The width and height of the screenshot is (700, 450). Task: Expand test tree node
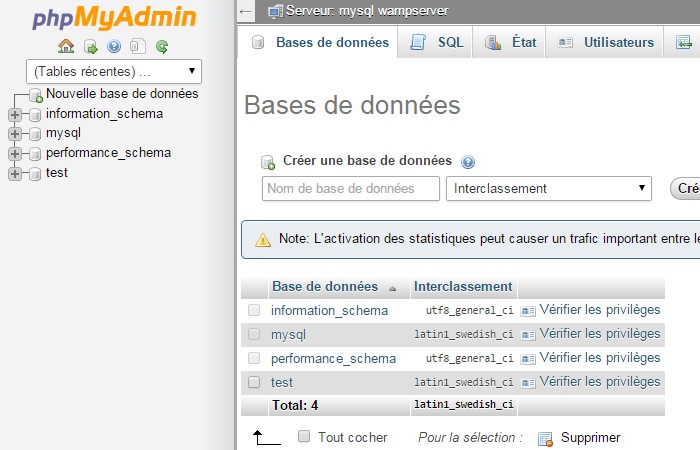(15, 173)
